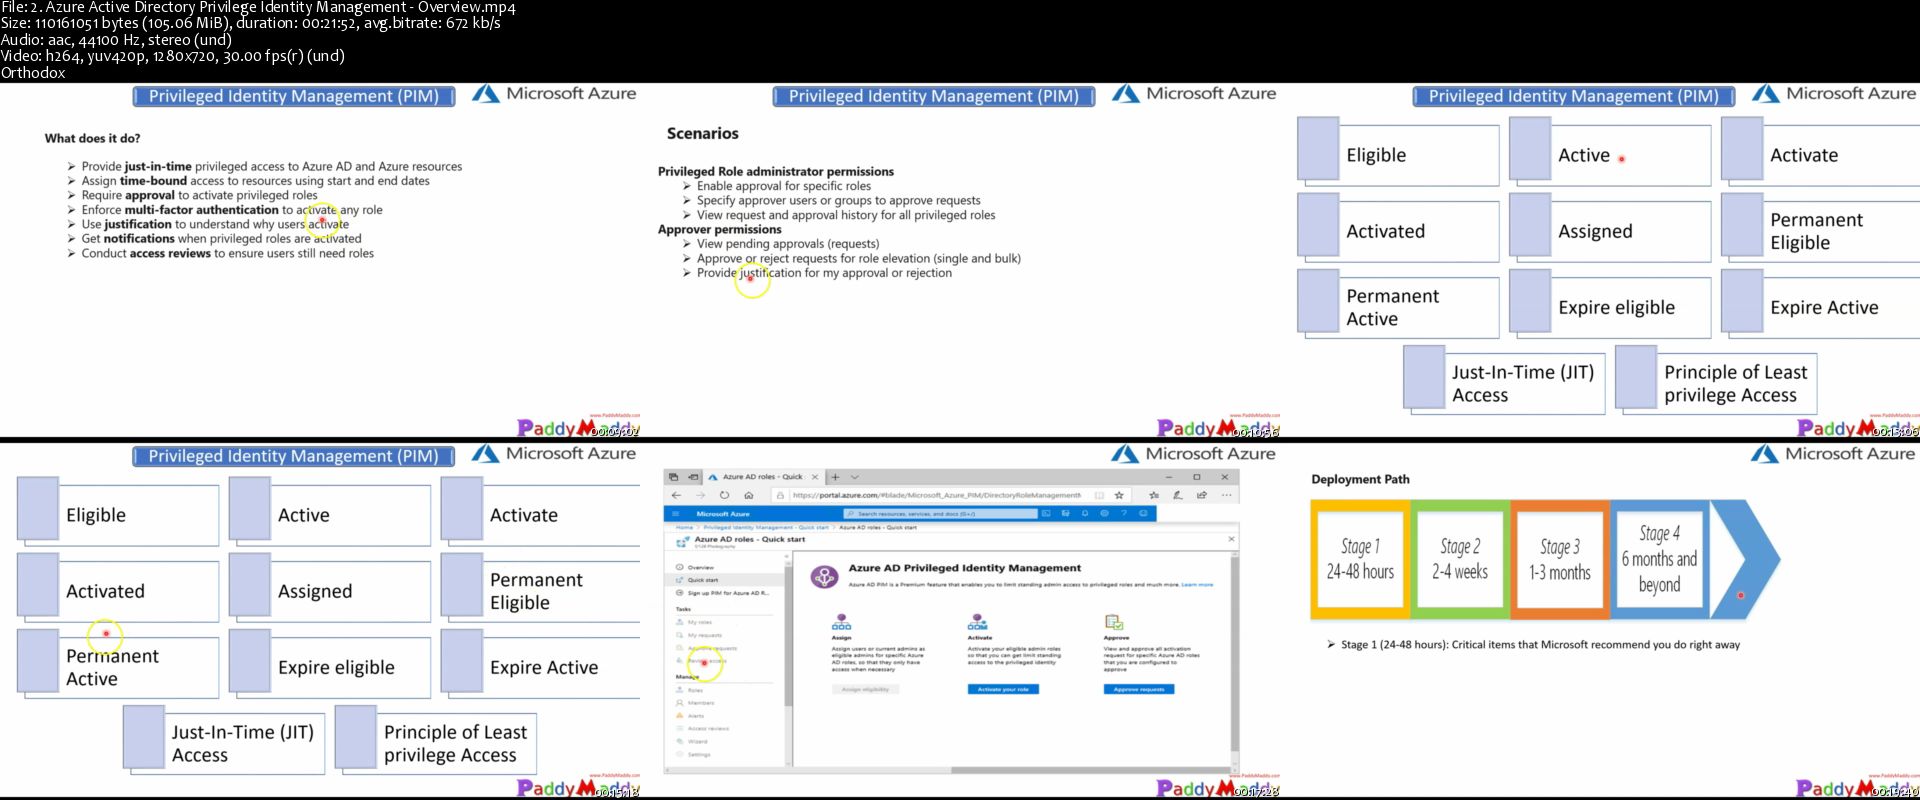The width and height of the screenshot is (1920, 800).
Task: Close the Azure AD roles blade
Action: [x=1231, y=539]
